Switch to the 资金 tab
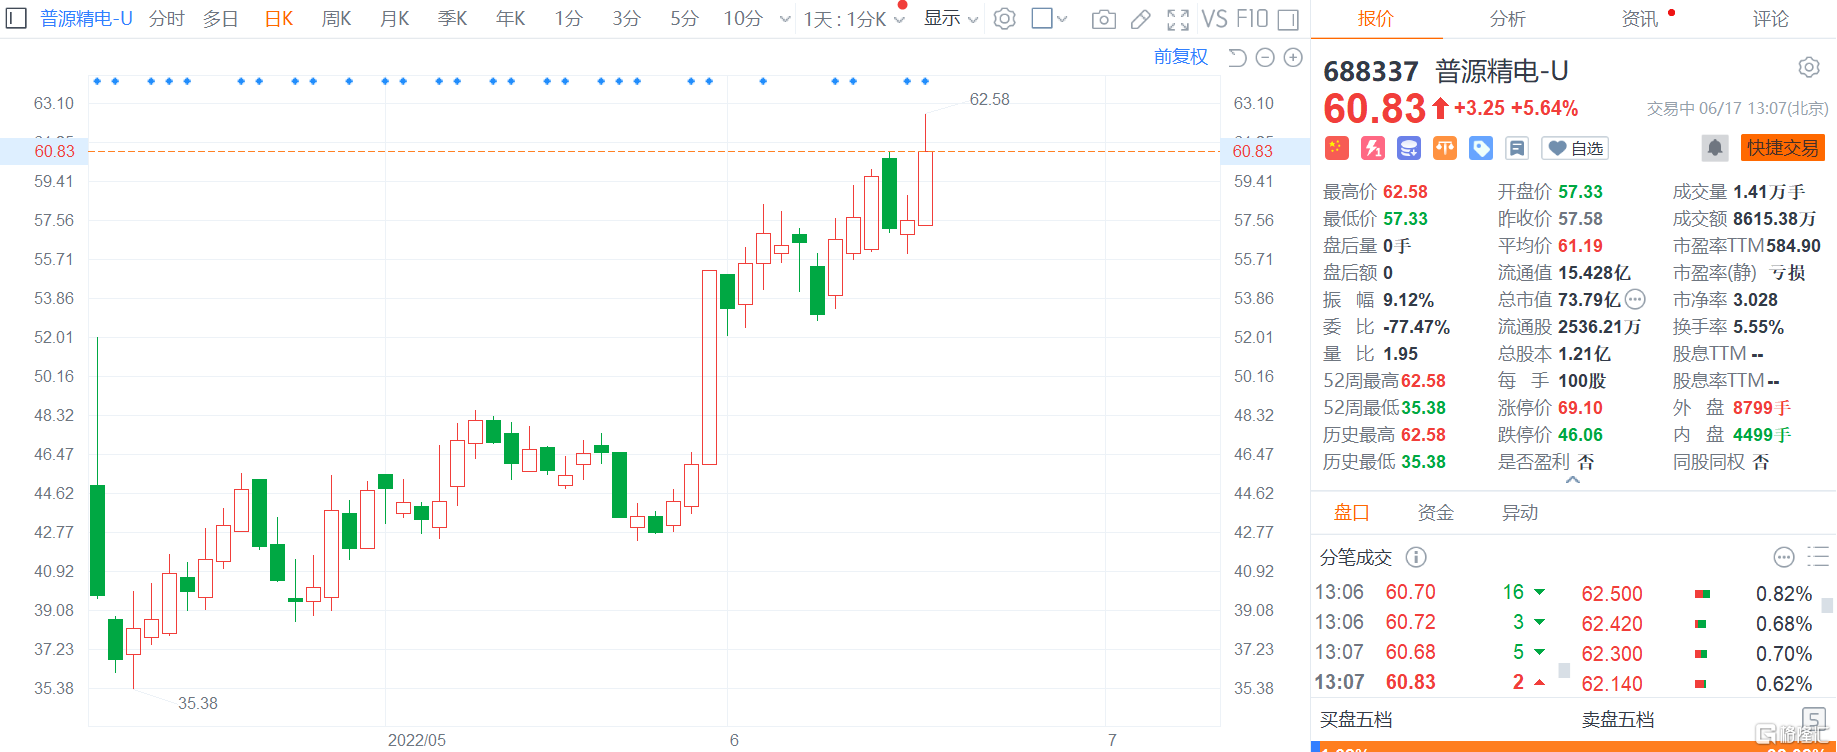The width and height of the screenshot is (1837, 752). 1435,513
